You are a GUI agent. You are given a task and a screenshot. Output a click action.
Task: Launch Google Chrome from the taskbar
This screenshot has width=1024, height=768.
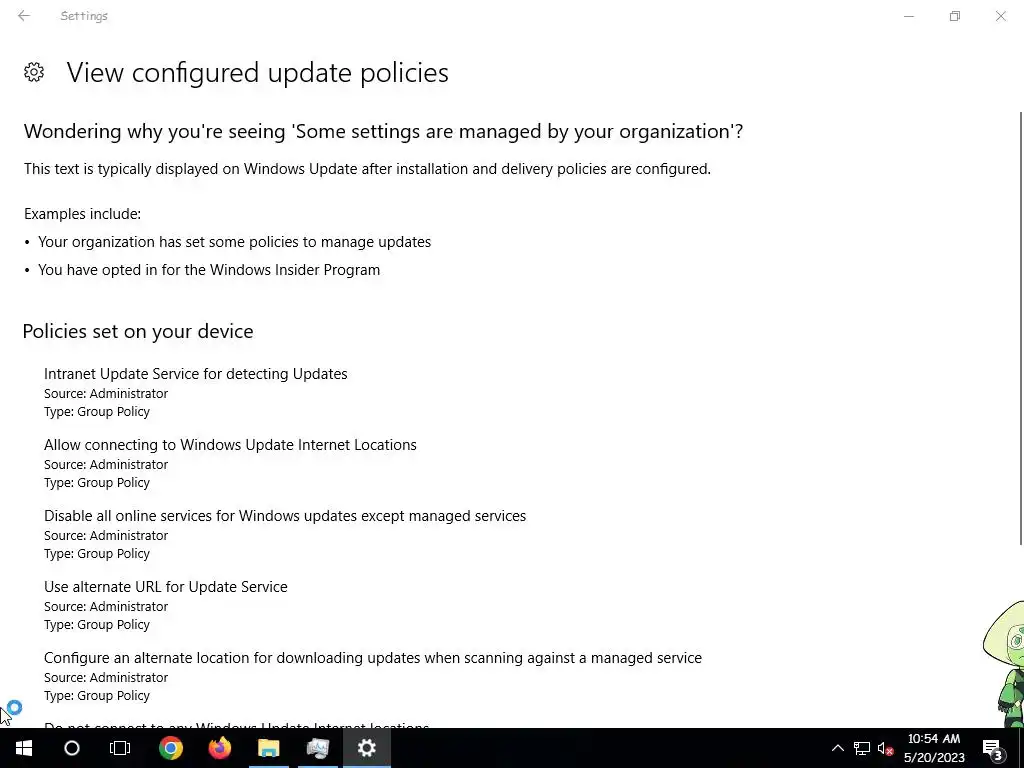pyautogui.click(x=170, y=748)
